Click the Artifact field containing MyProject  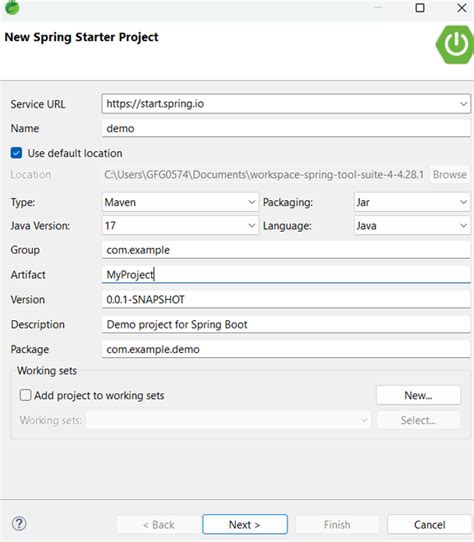coord(286,274)
